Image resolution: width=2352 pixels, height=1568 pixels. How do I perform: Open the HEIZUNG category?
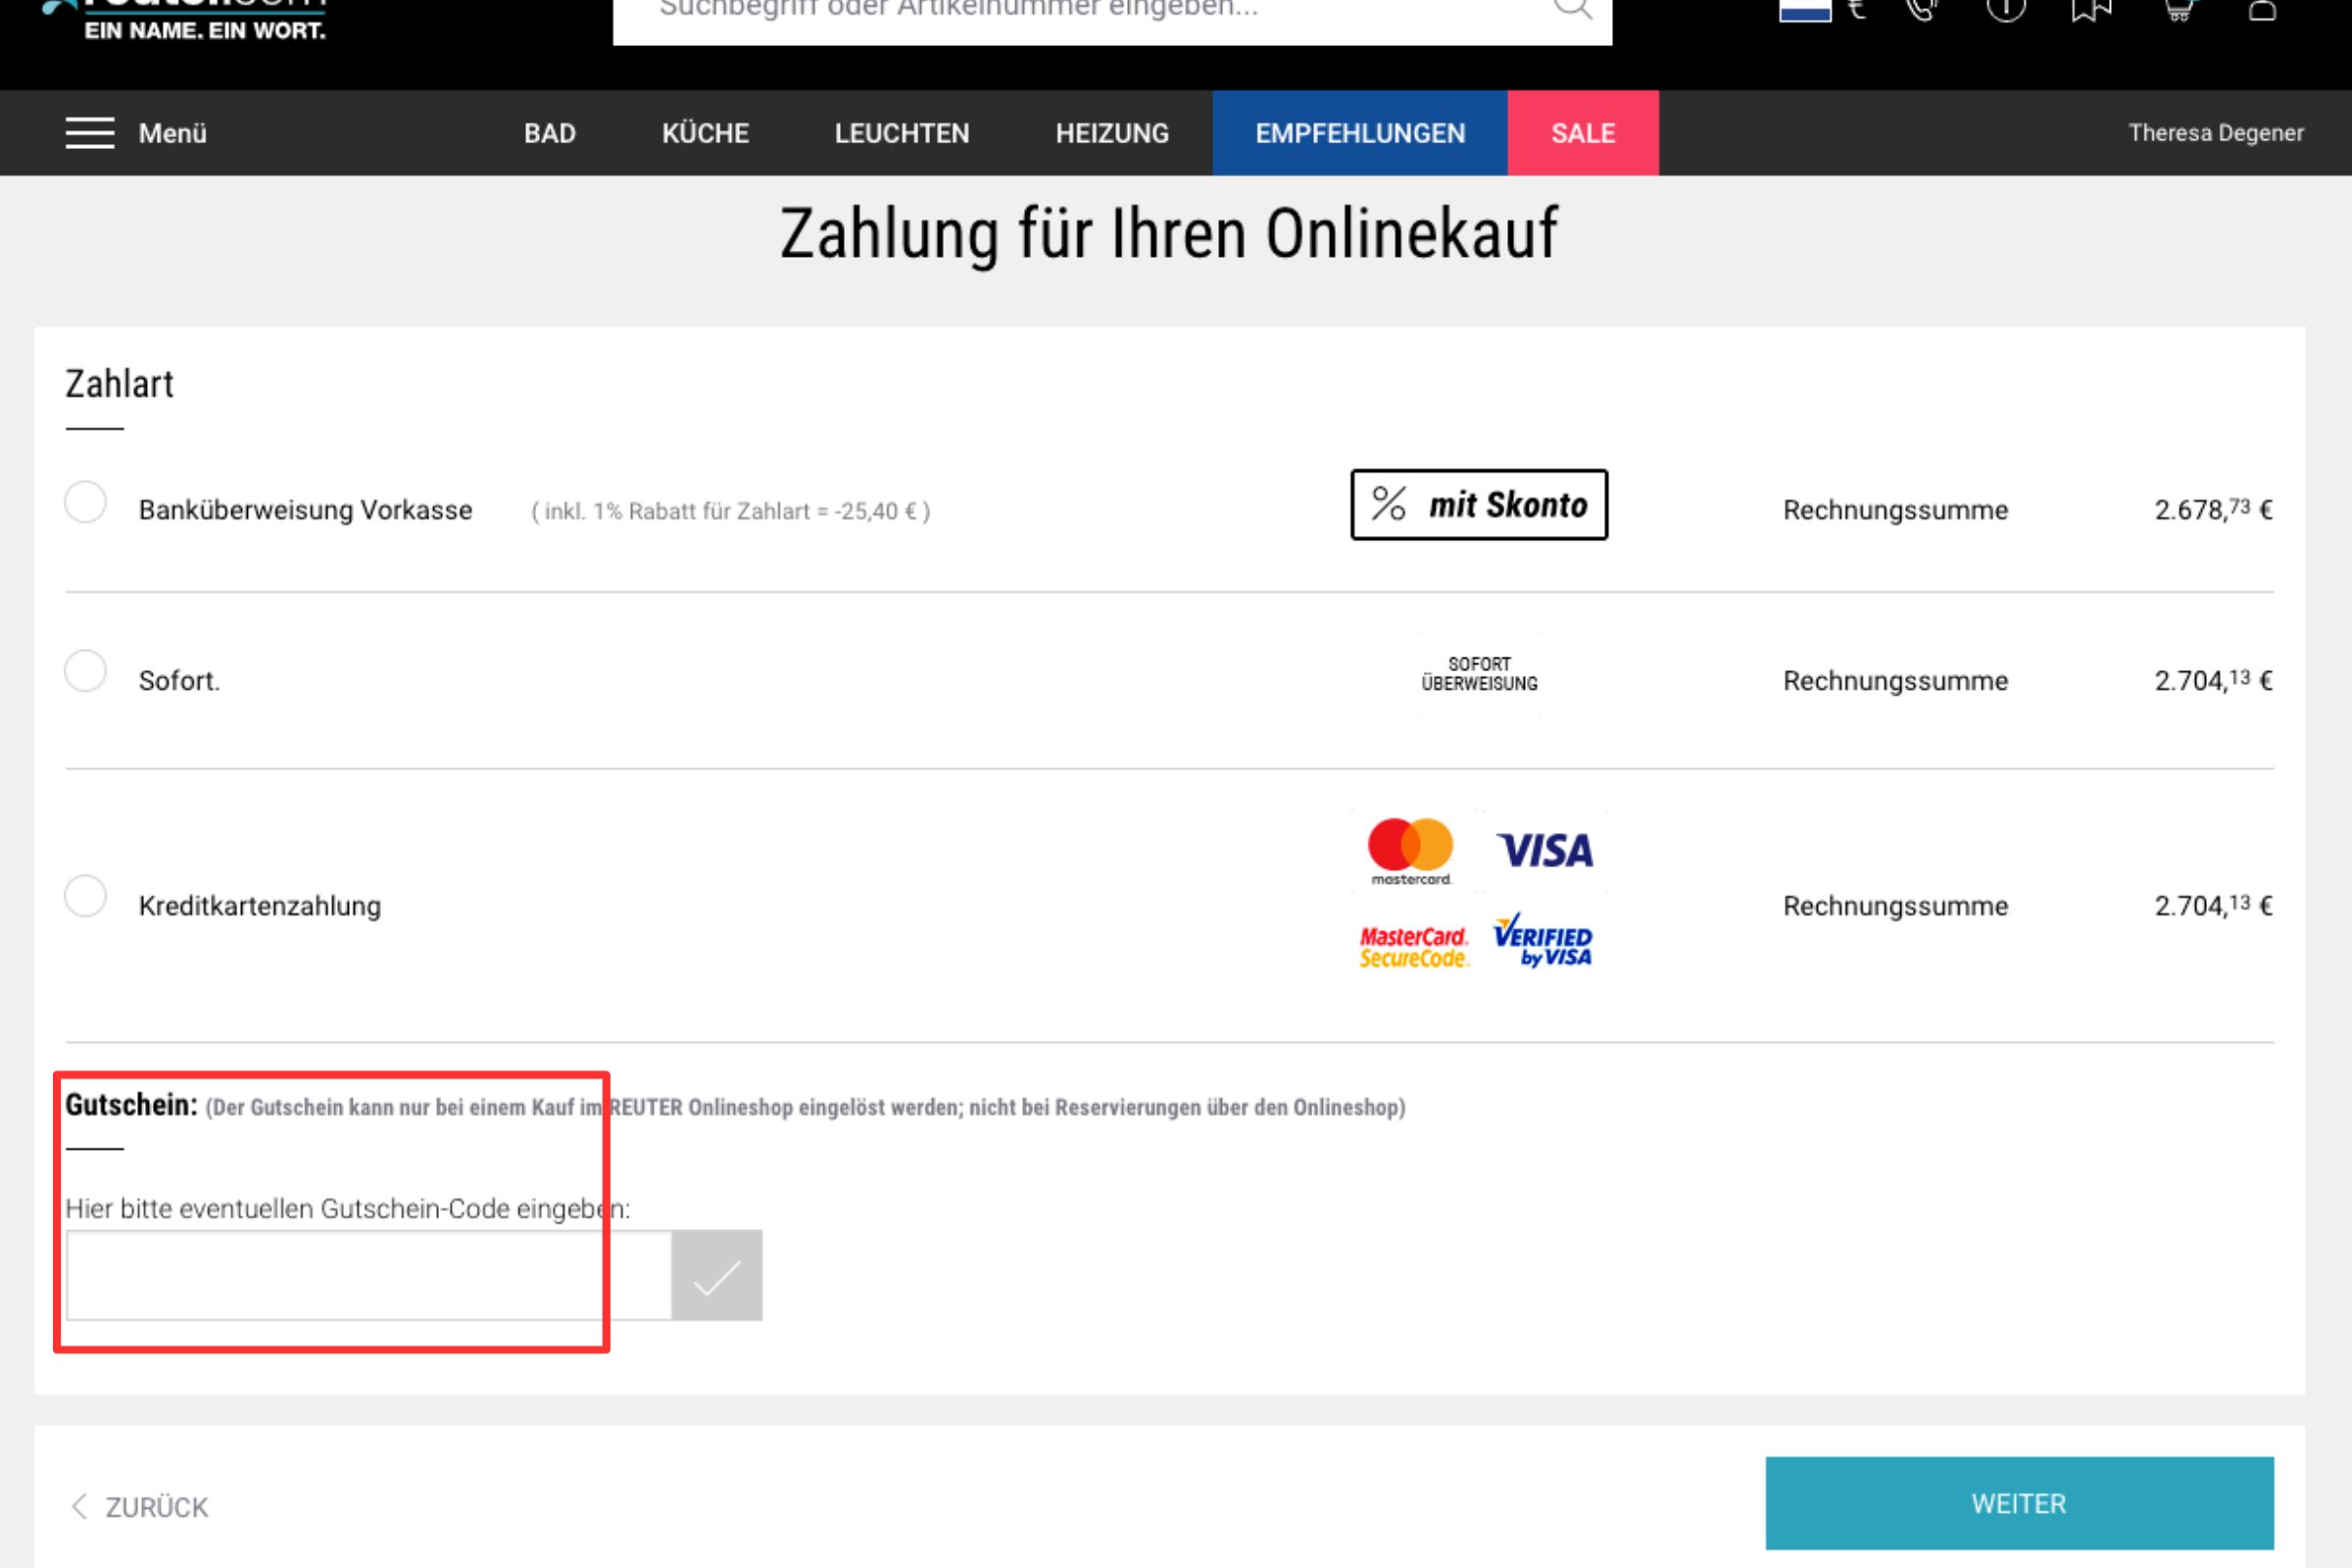coord(1112,133)
